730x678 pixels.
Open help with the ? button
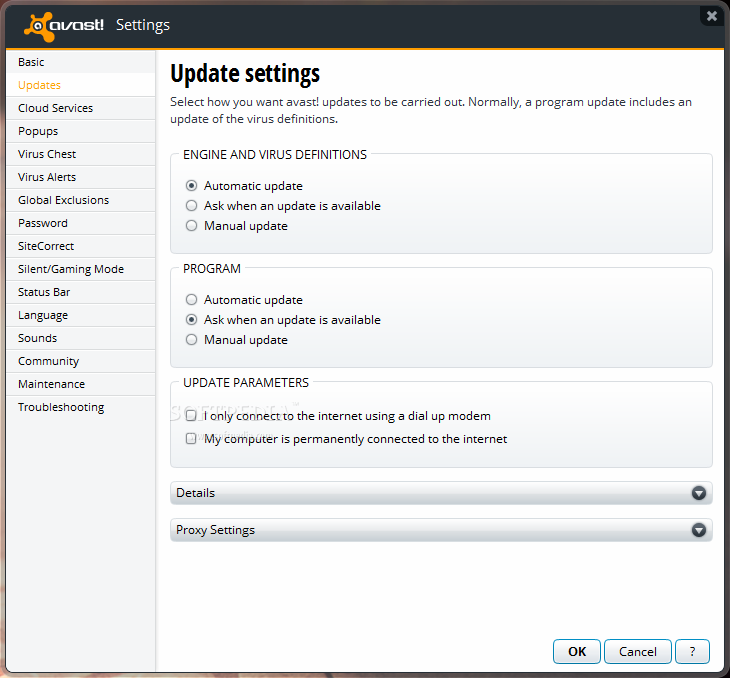click(692, 651)
